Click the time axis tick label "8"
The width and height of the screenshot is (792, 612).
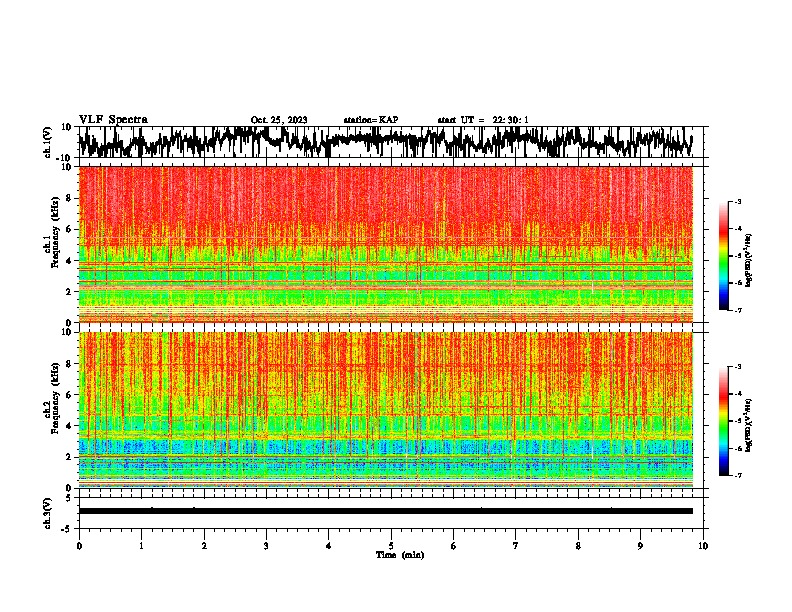tap(578, 546)
